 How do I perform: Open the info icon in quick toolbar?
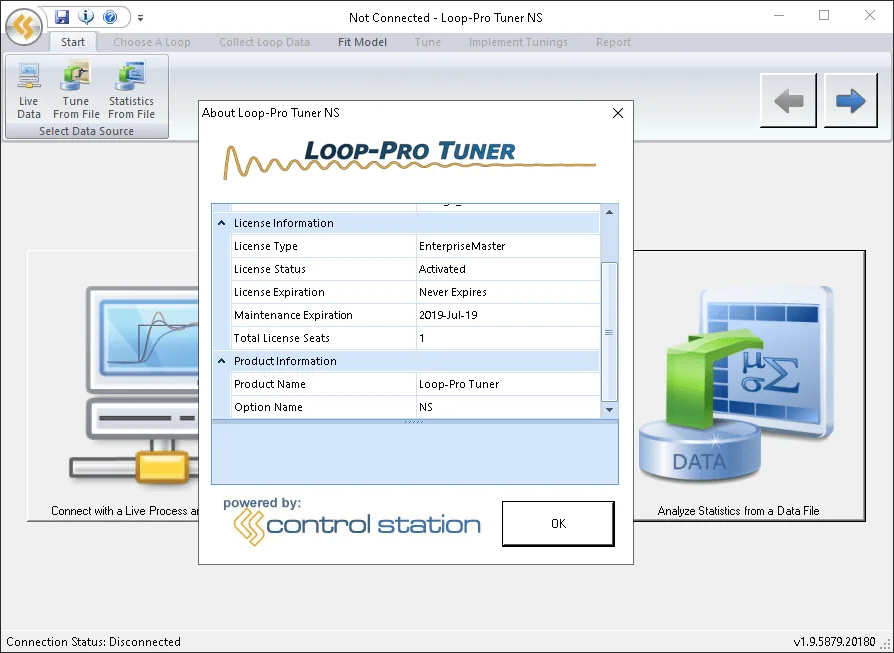click(86, 17)
